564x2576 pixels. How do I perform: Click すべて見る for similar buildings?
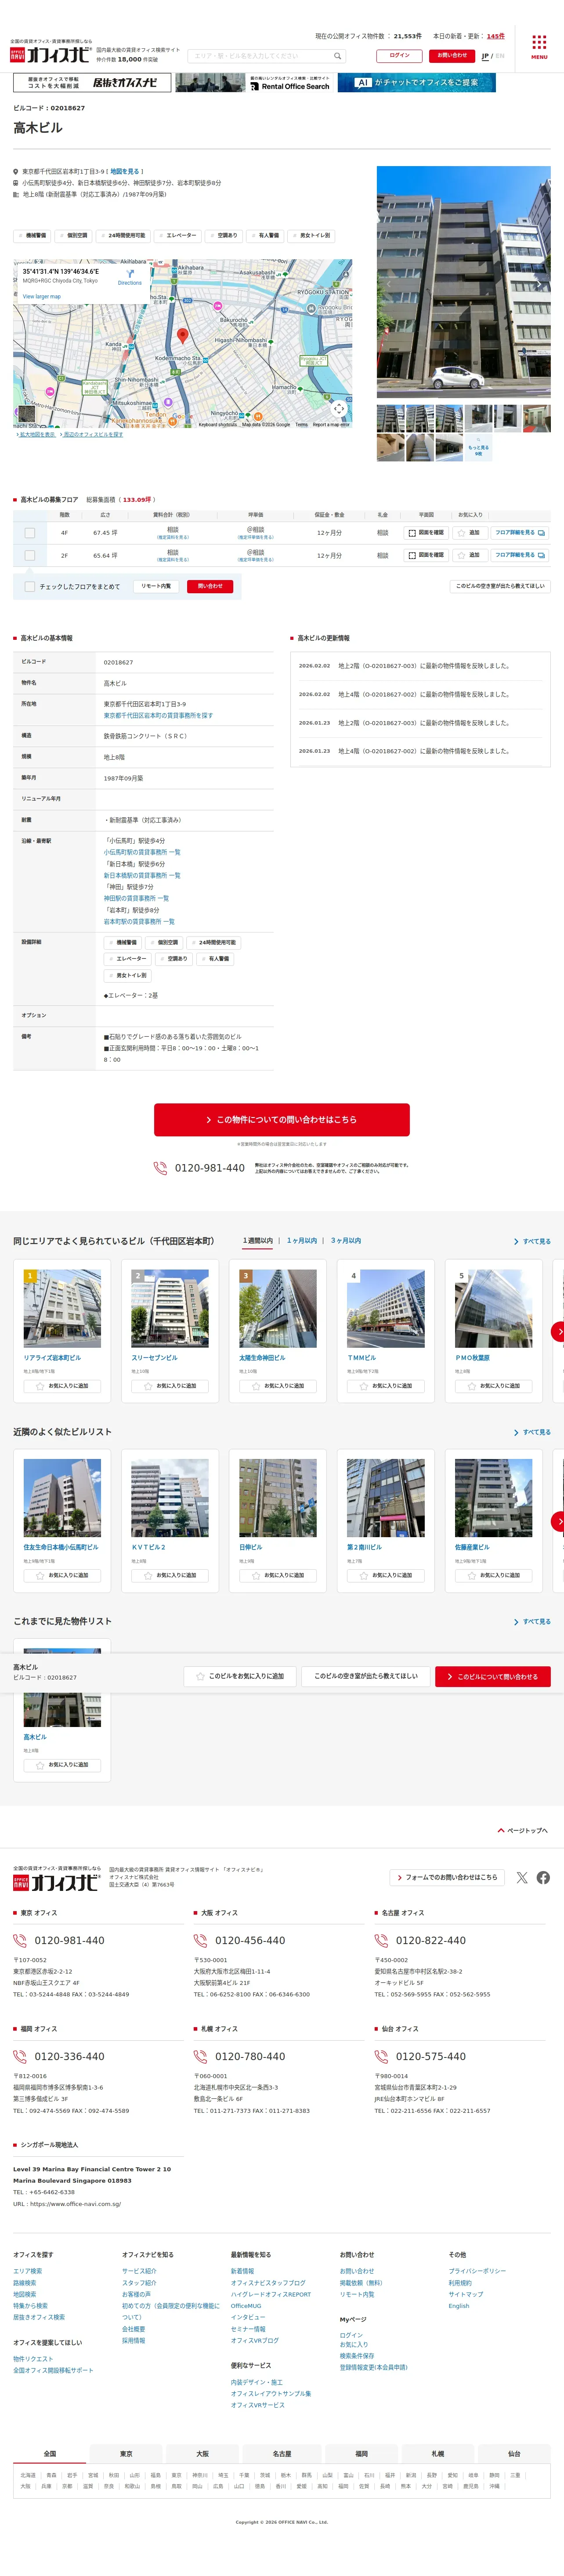pos(532,1432)
